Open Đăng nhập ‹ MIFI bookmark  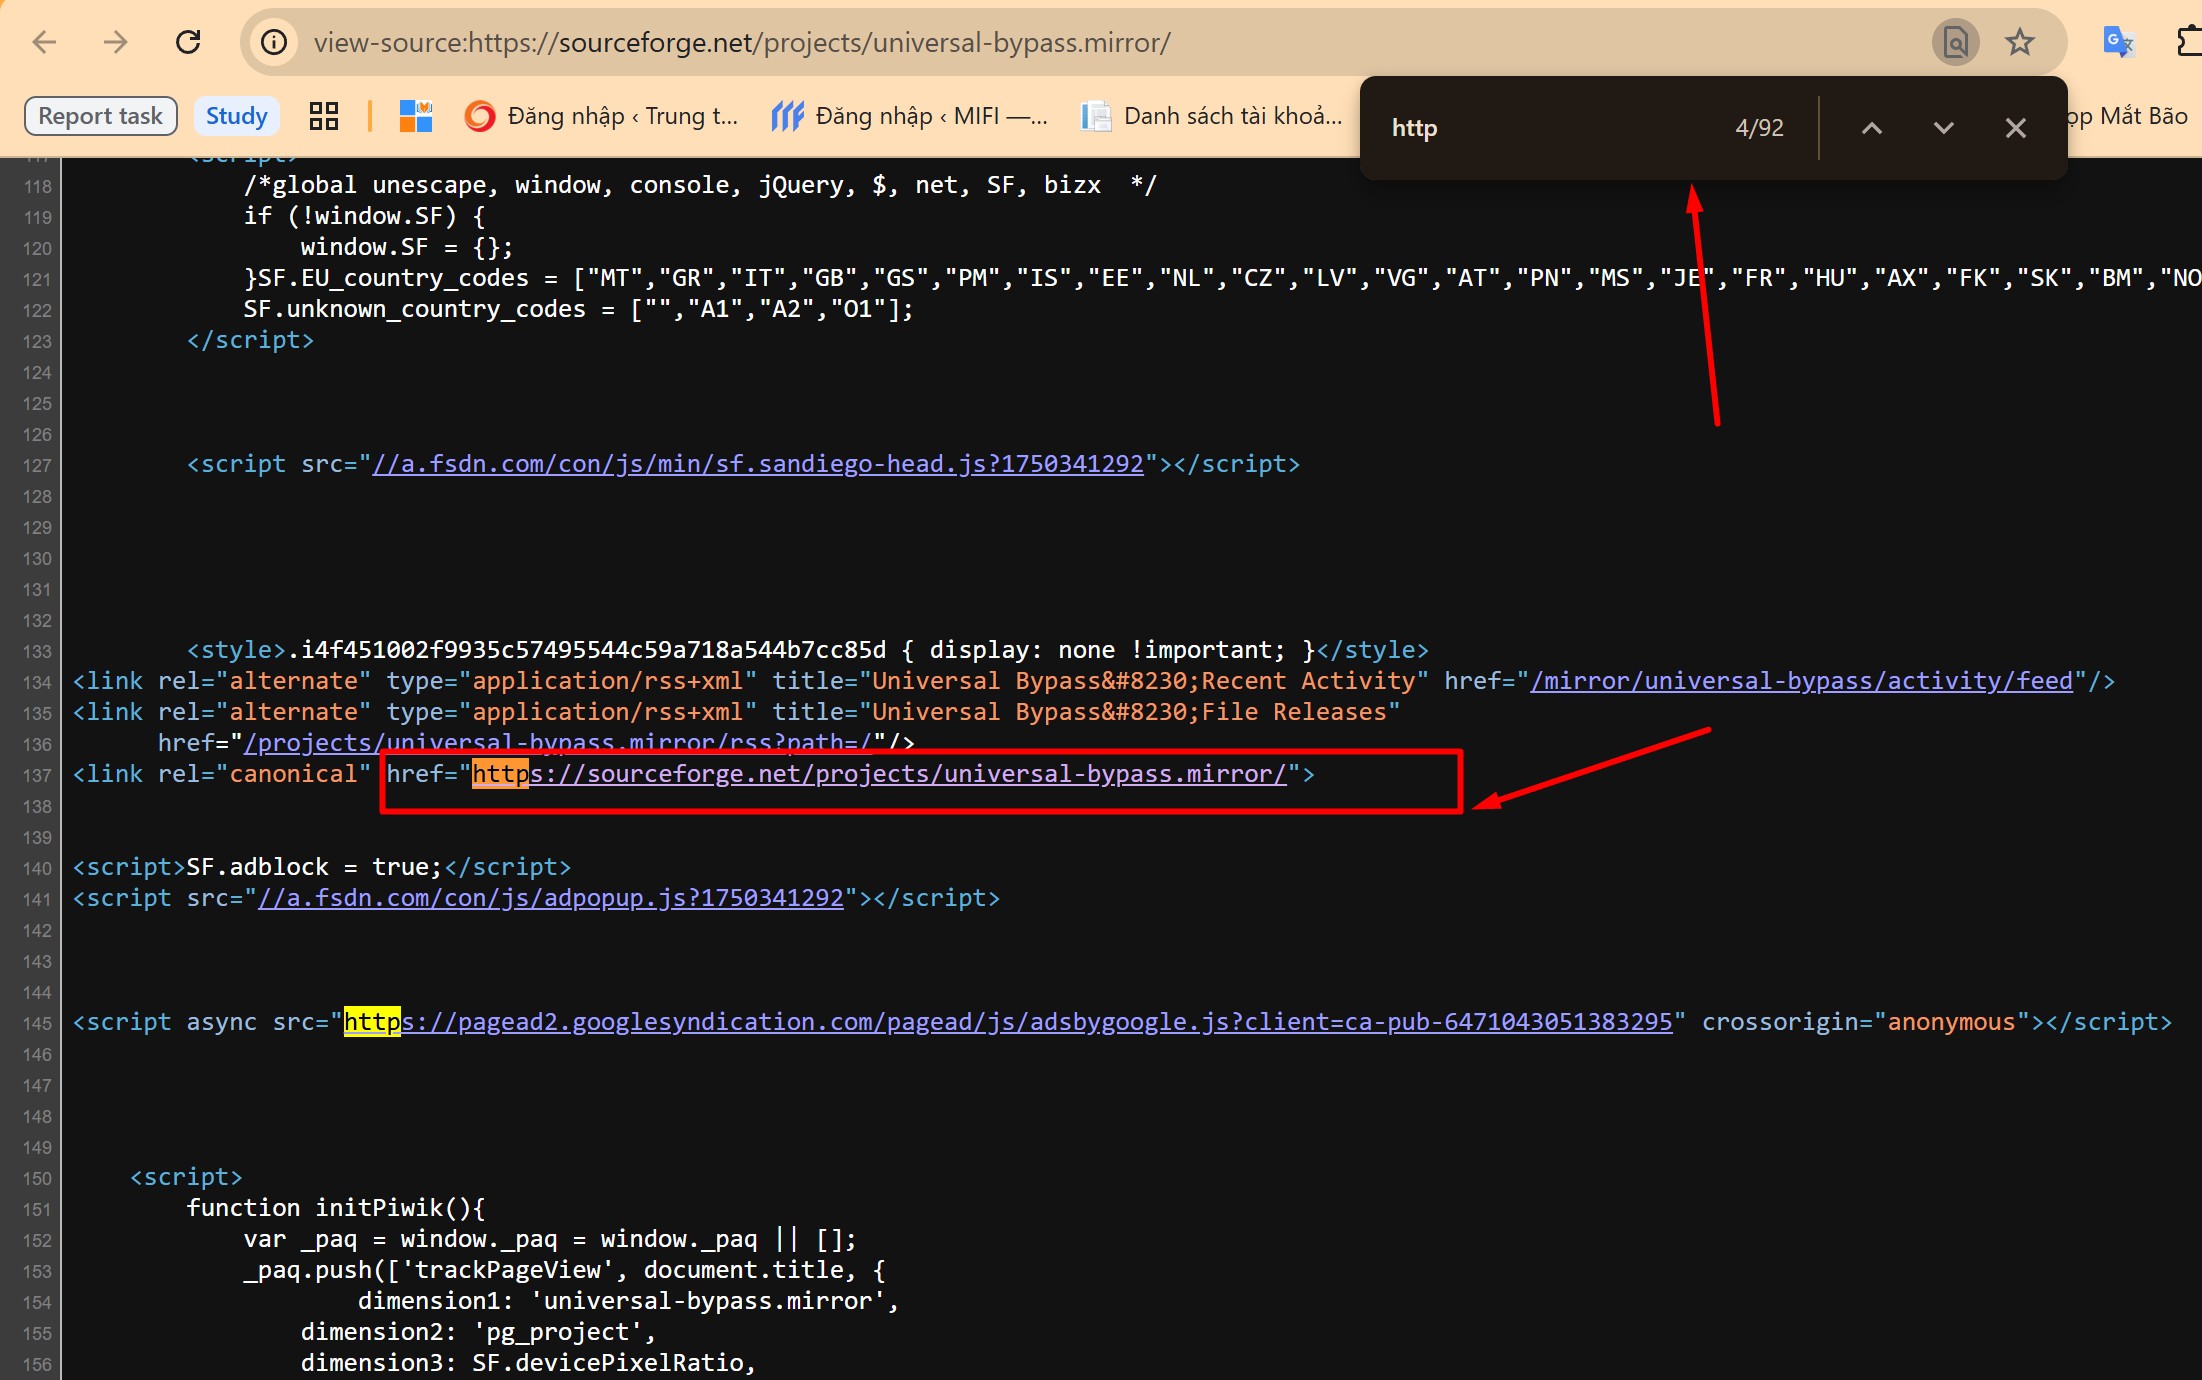pos(909,116)
